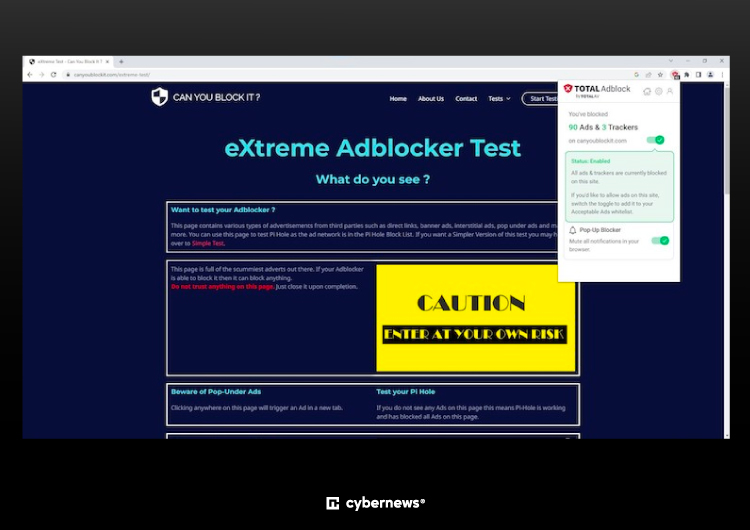The height and width of the screenshot is (530, 750).
Task: Click the scrollbar down arrow
Action: [727, 436]
